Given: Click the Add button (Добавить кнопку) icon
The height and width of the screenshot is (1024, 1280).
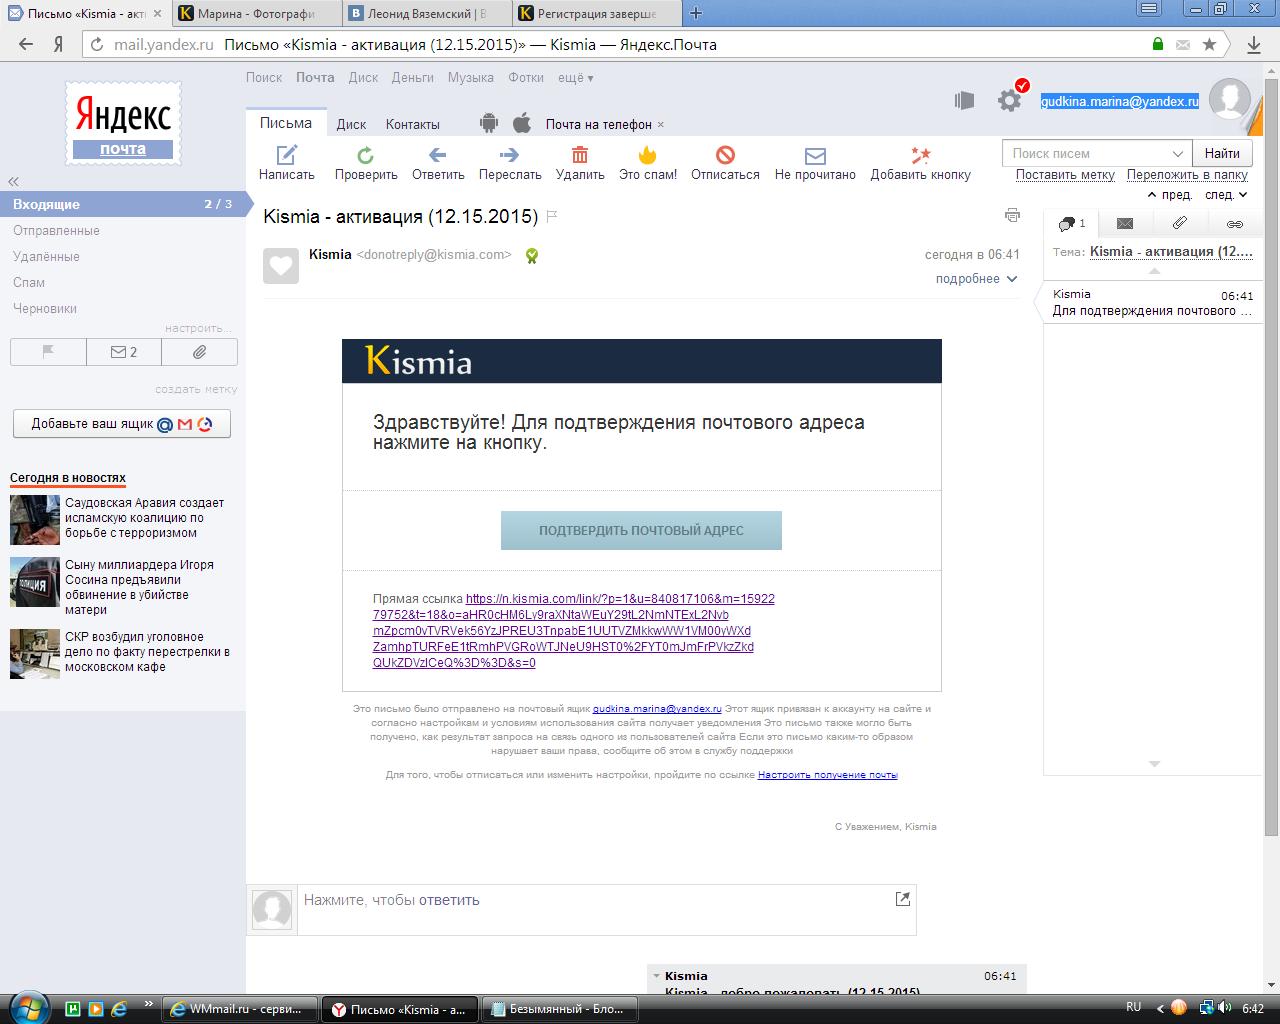Looking at the screenshot, I should click(x=920, y=154).
